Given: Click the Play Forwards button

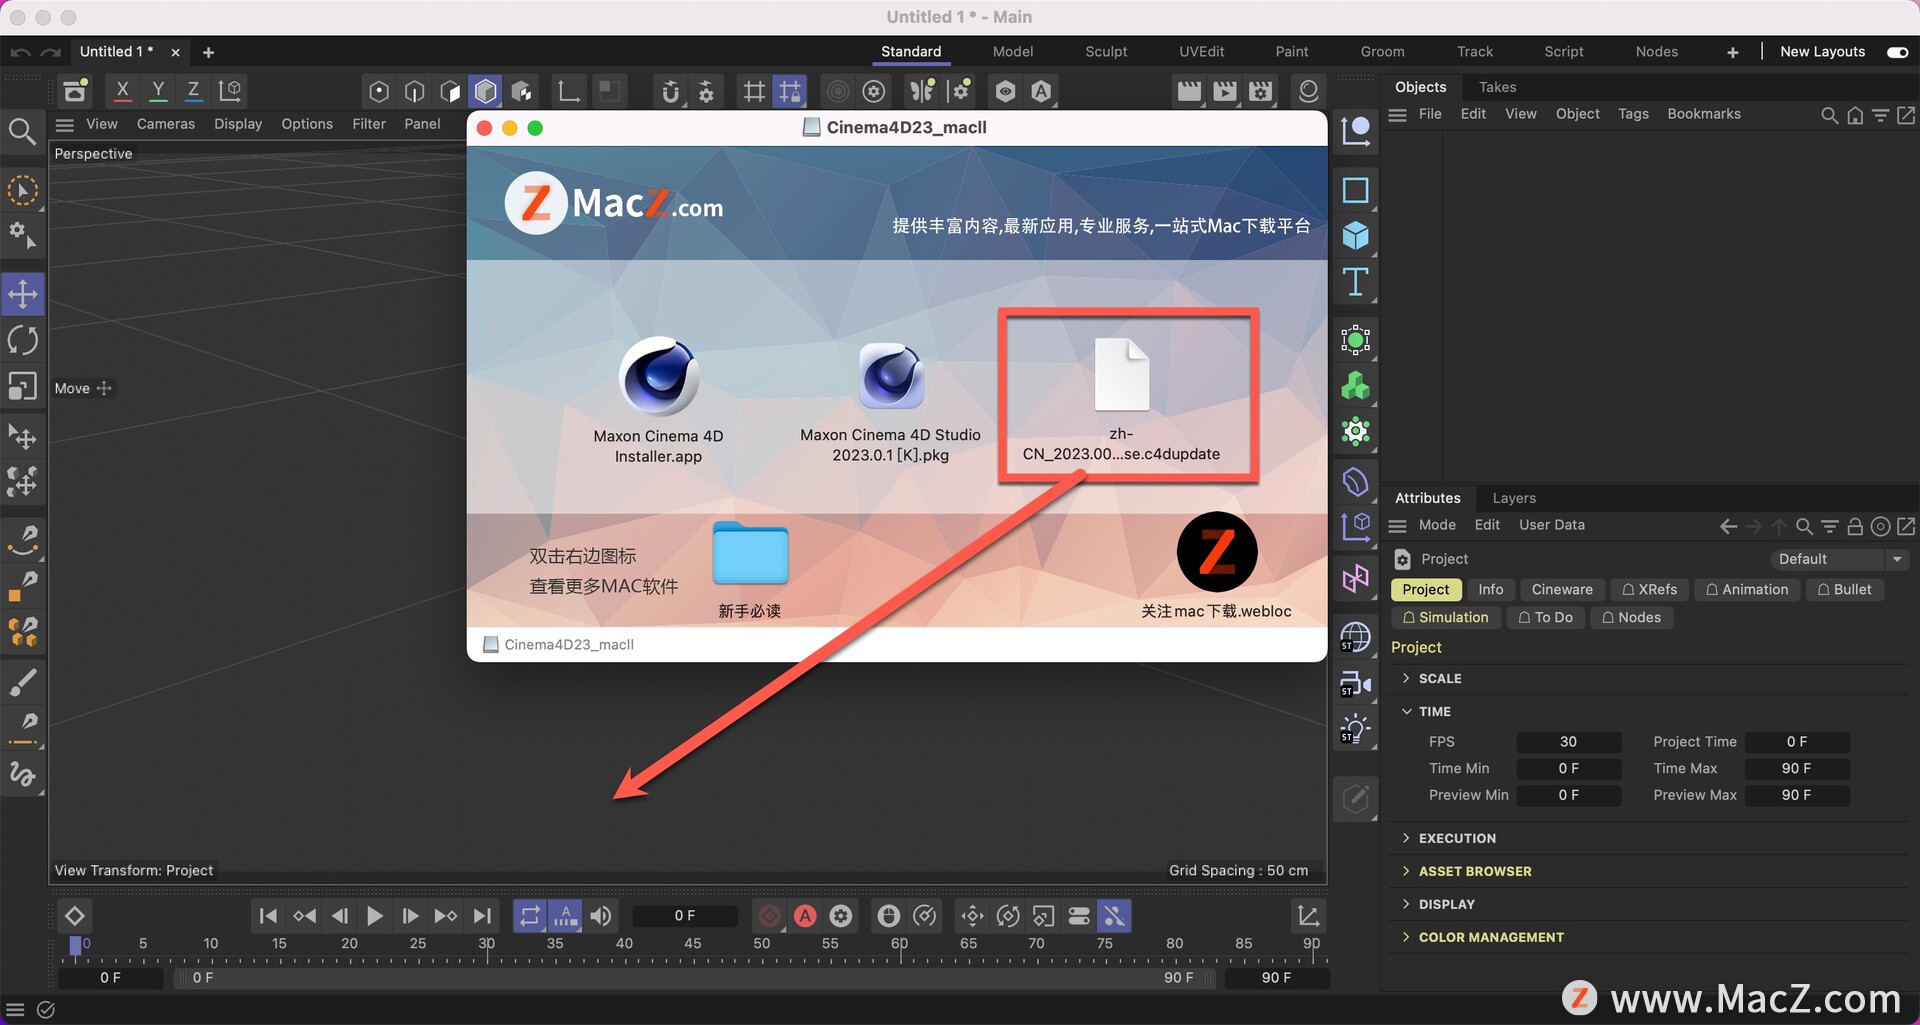Looking at the screenshot, I should 375,916.
